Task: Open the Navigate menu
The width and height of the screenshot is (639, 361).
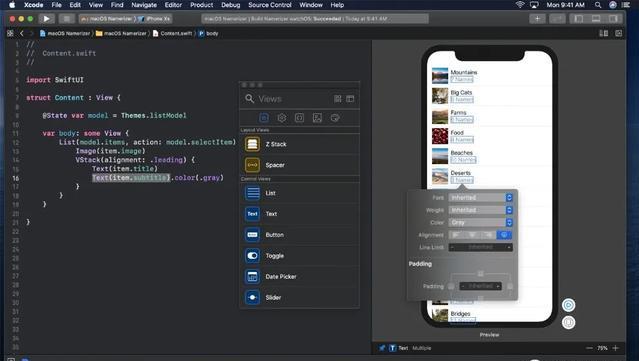Action: click(144, 5)
